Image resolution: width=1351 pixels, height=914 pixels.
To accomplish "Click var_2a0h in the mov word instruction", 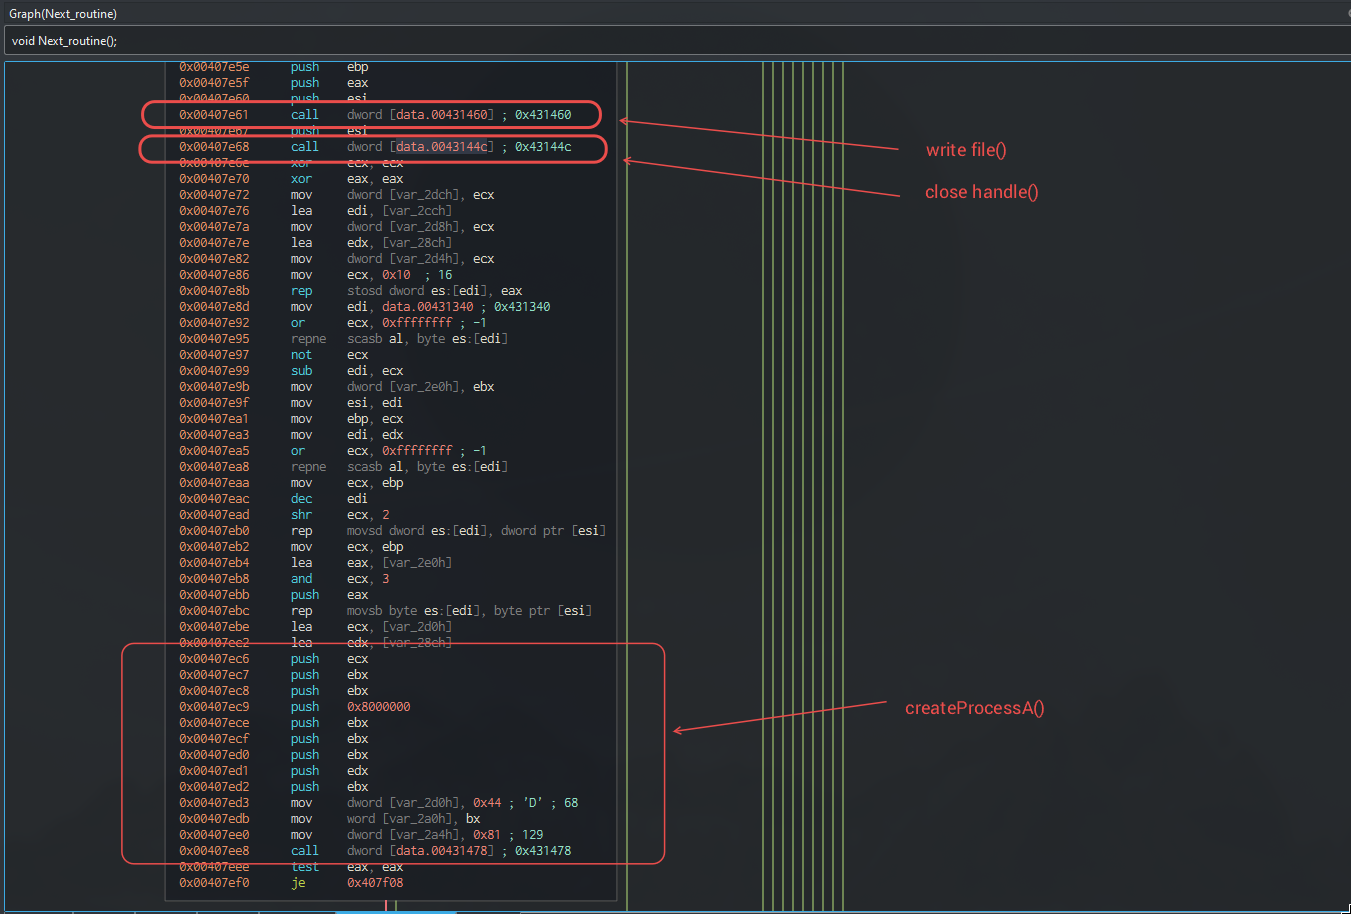I will 417,819.
